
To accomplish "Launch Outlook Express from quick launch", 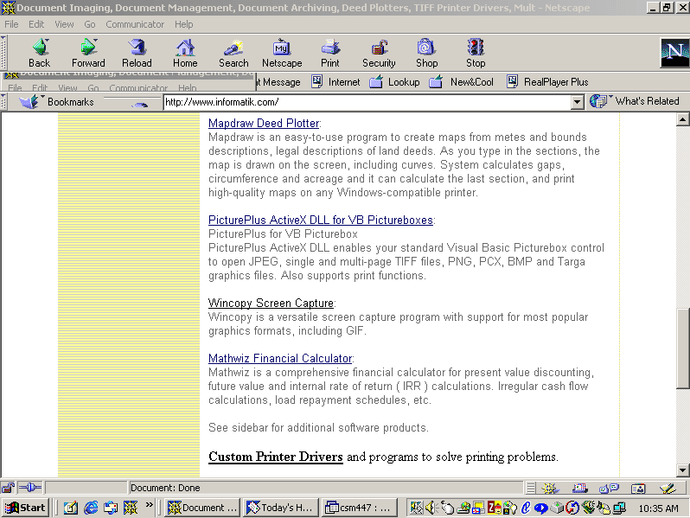I will (111, 508).
